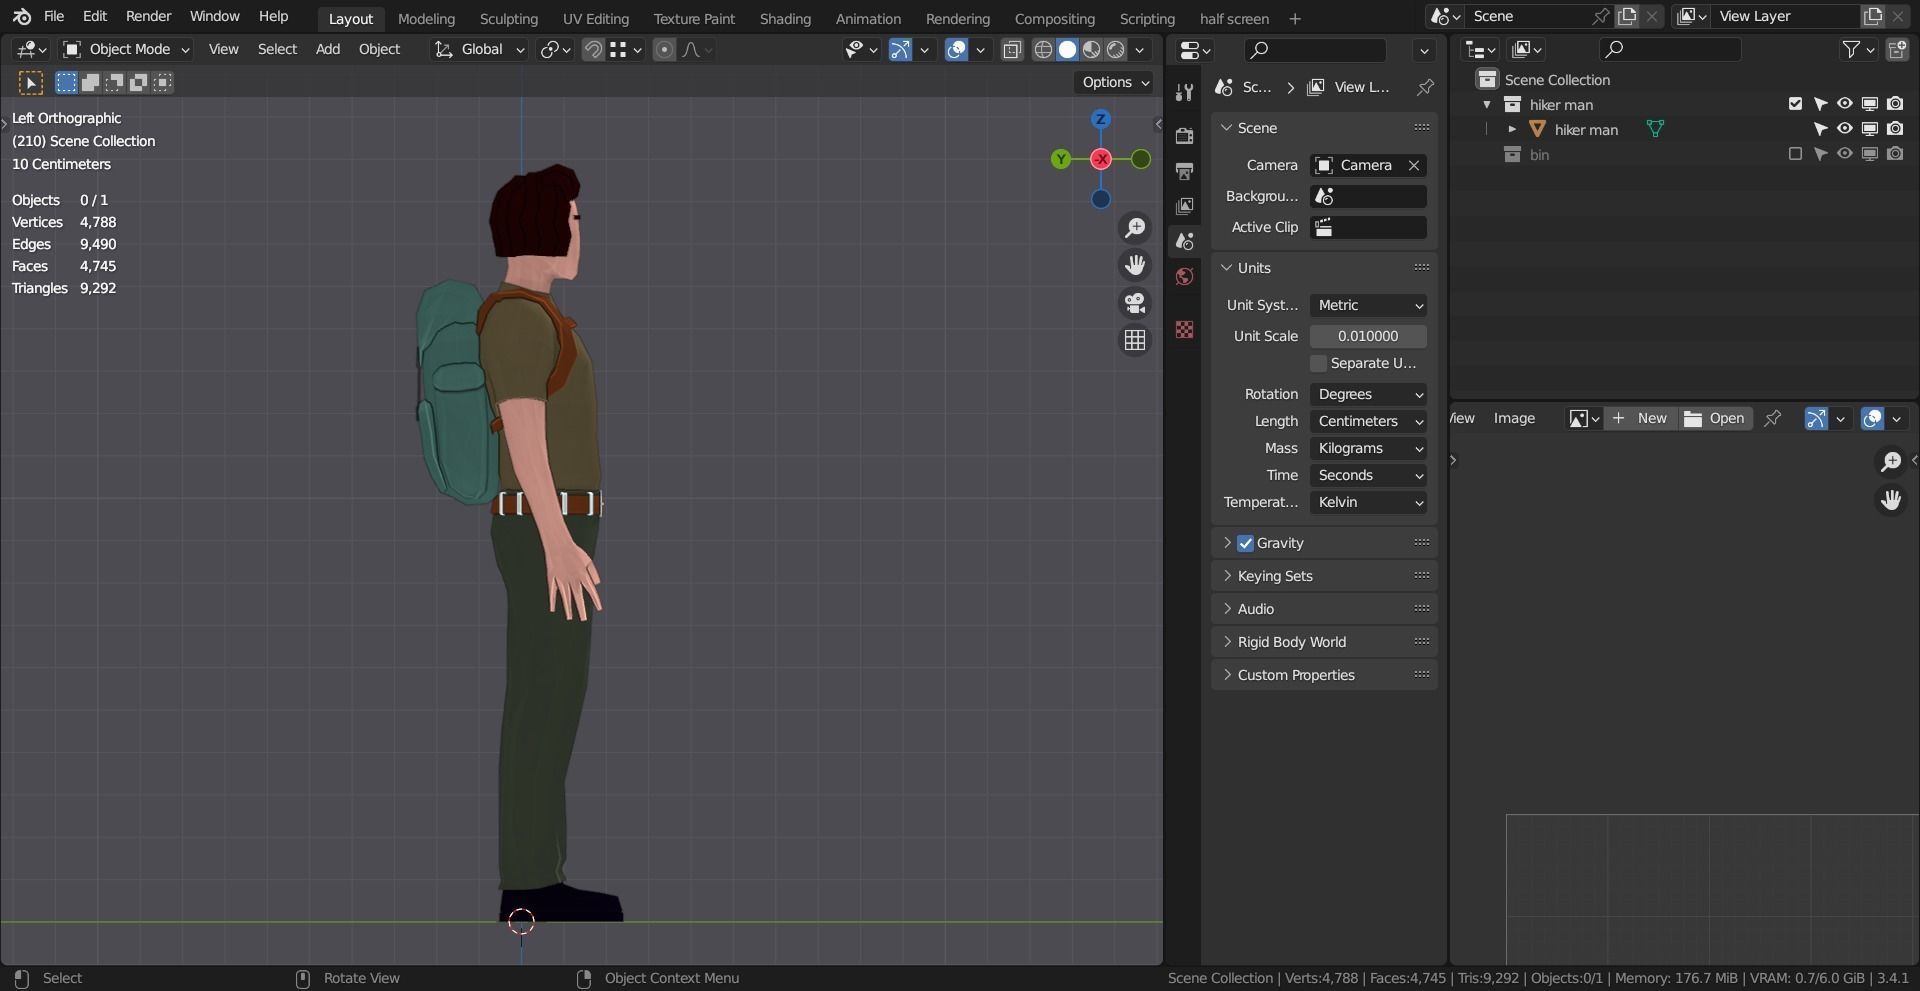Click the green Y axis gizmo handle
The height and width of the screenshot is (991, 1920).
click(x=1061, y=159)
